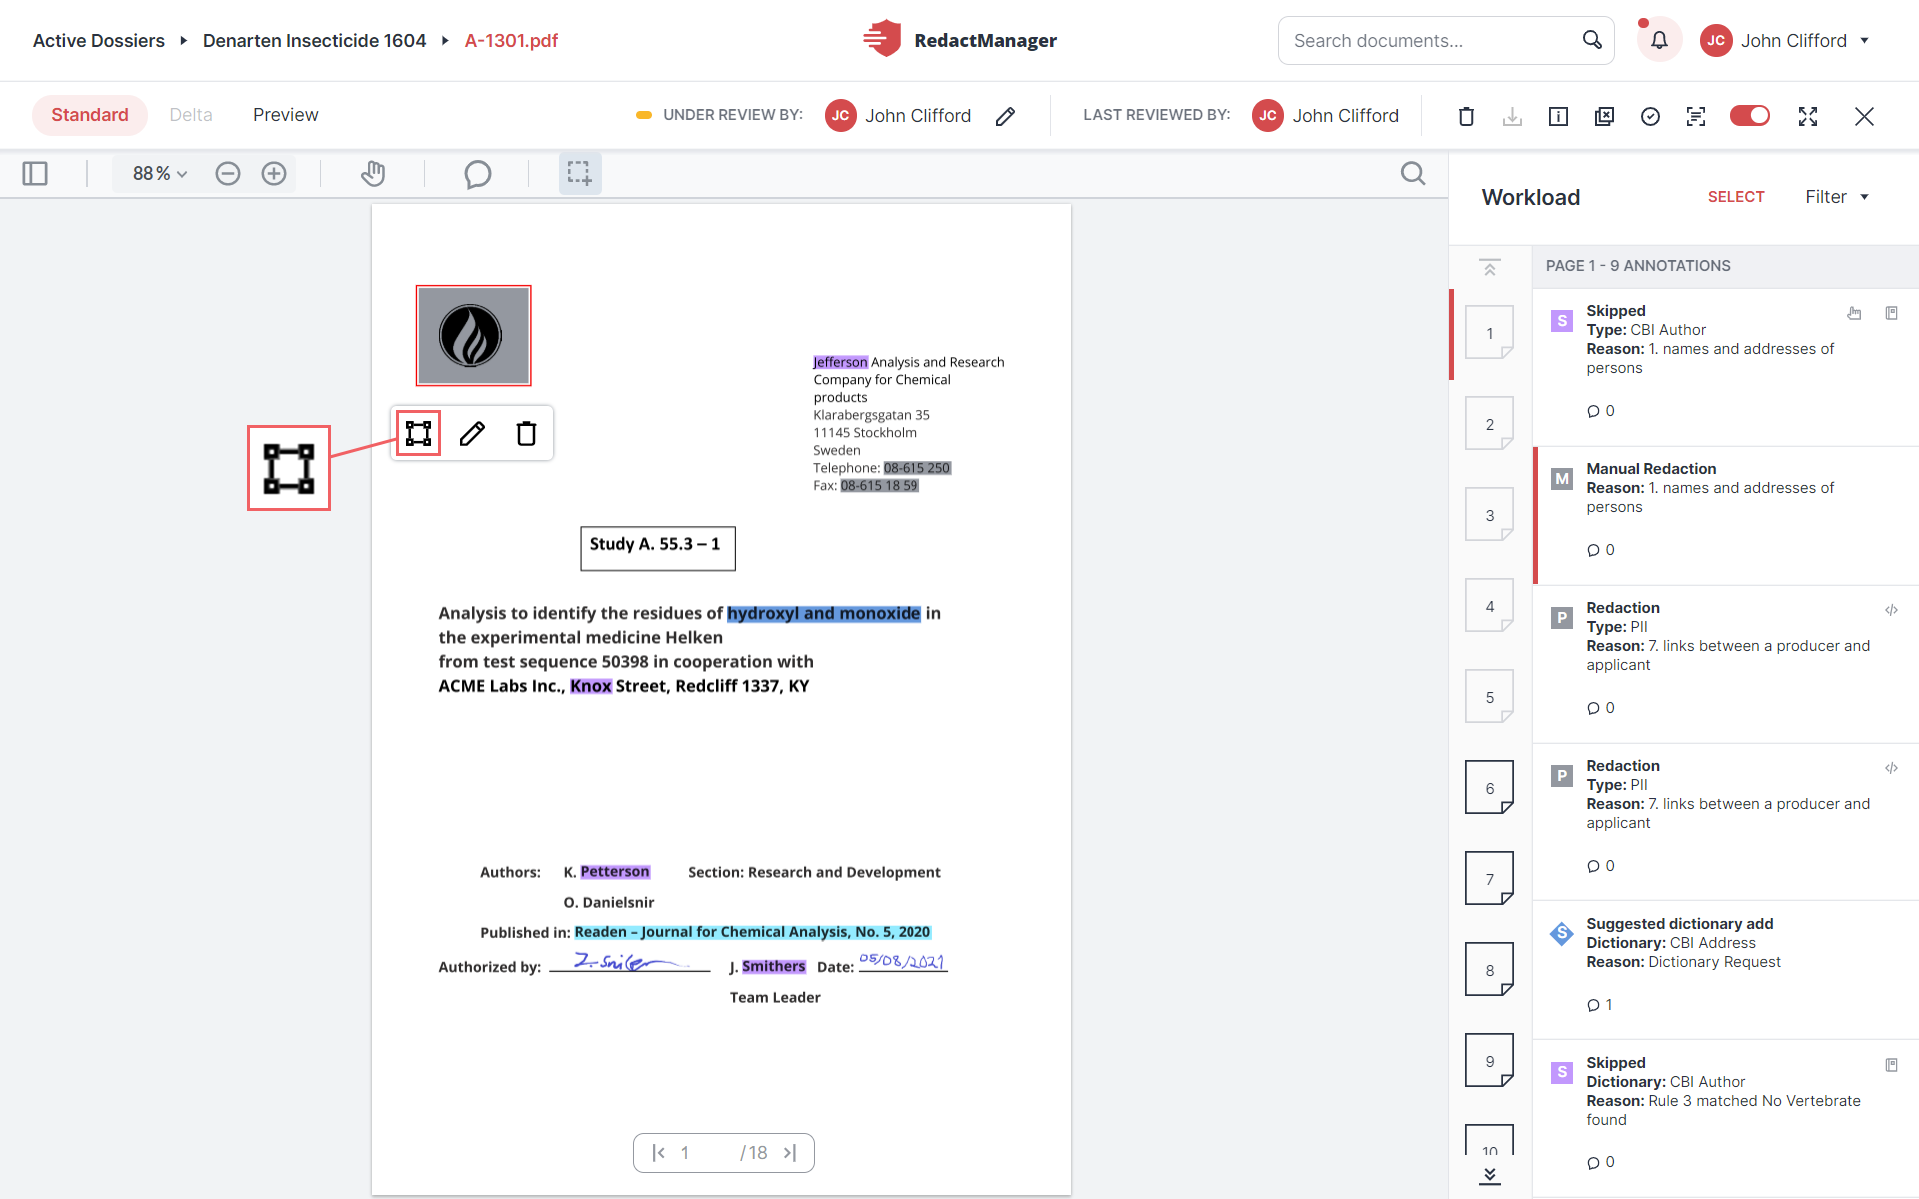Screen dimensions: 1919x1199
Task: Click the search icon in search documents field
Action: coord(1592,40)
